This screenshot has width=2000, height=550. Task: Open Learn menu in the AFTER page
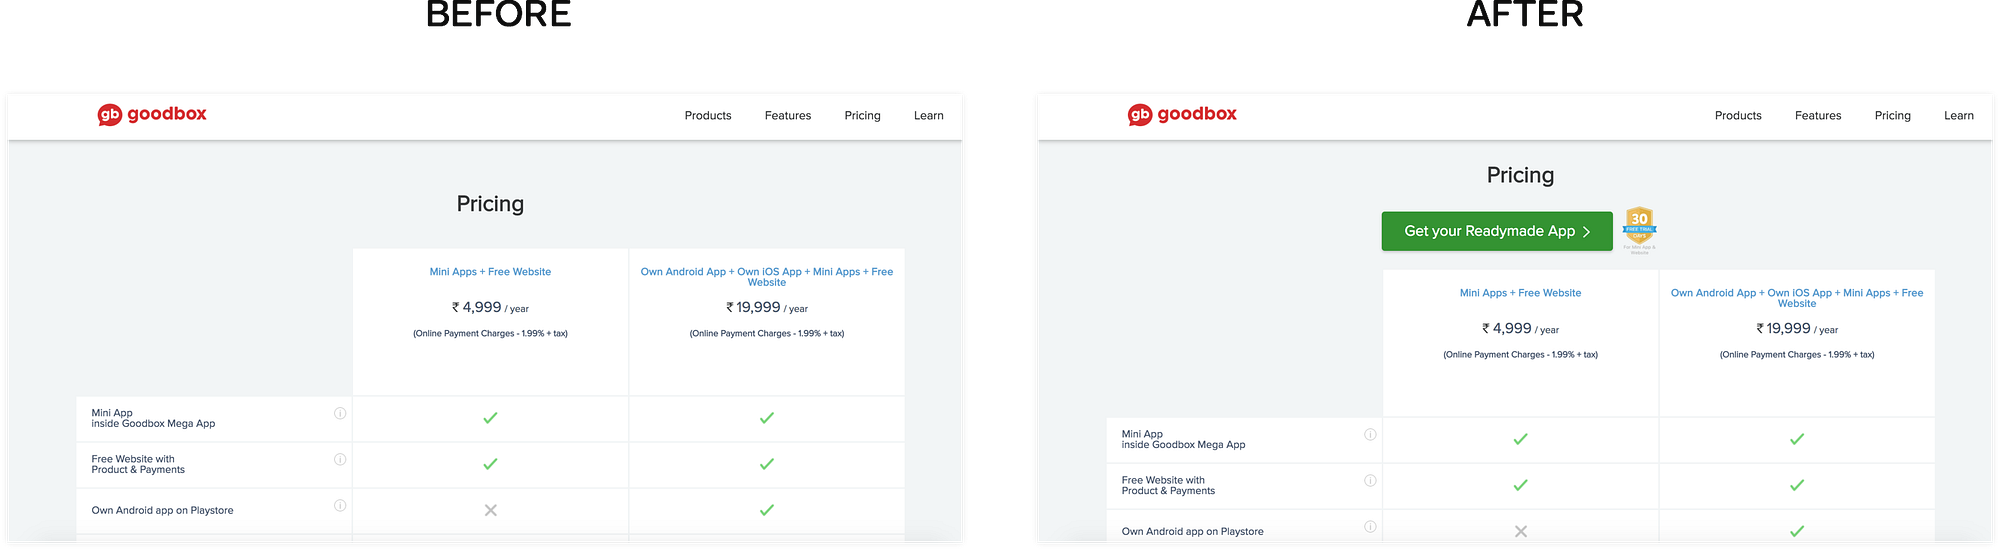[x=1959, y=116]
